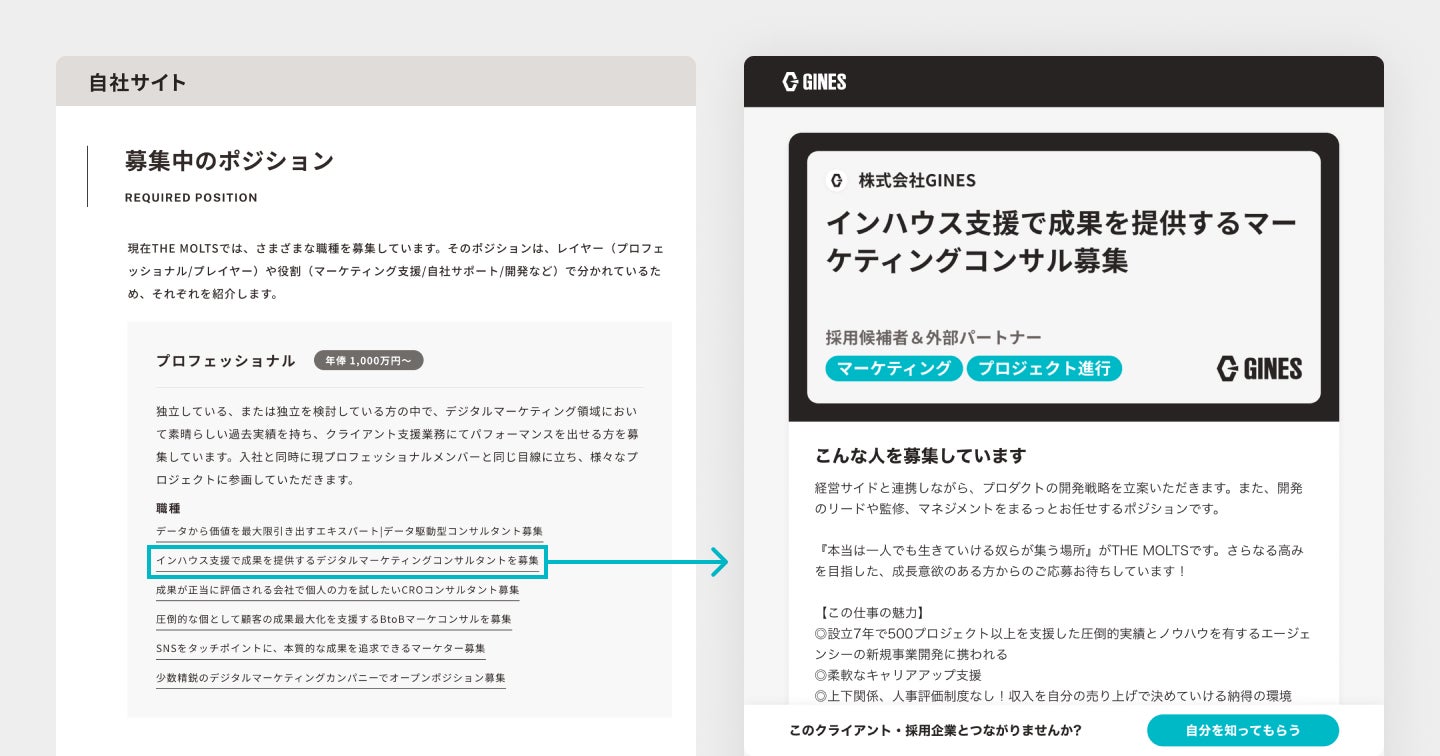Click the line starting ◎上下関係、人事評価制度なし
This screenshot has width=1440, height=756.
tap(1053, 696)
